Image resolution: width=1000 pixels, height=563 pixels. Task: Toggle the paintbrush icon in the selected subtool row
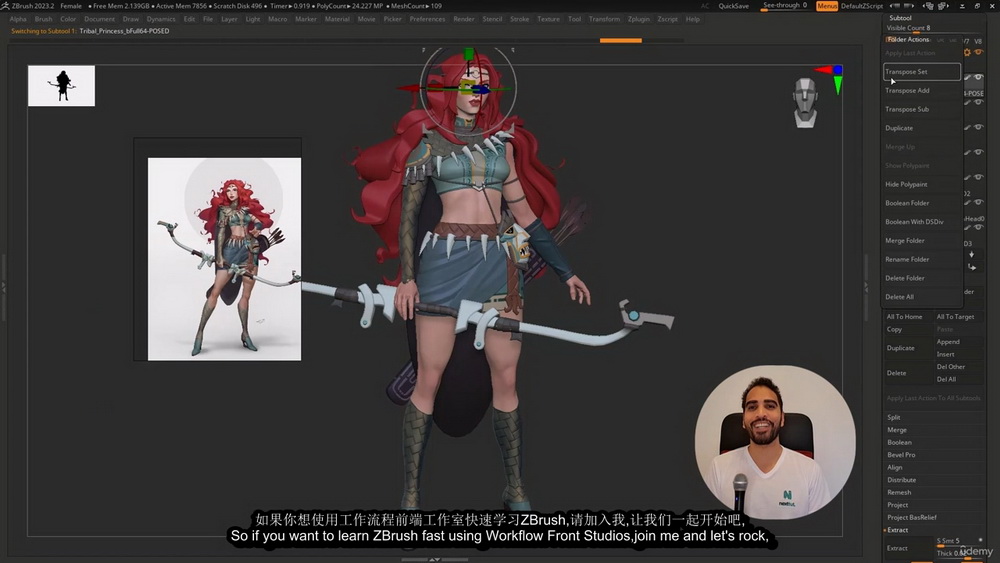click(x=967, y=77)
